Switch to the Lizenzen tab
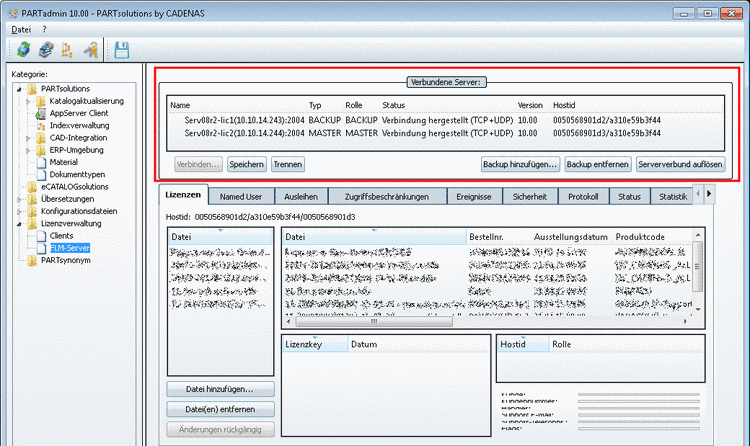 click(183, 195)
